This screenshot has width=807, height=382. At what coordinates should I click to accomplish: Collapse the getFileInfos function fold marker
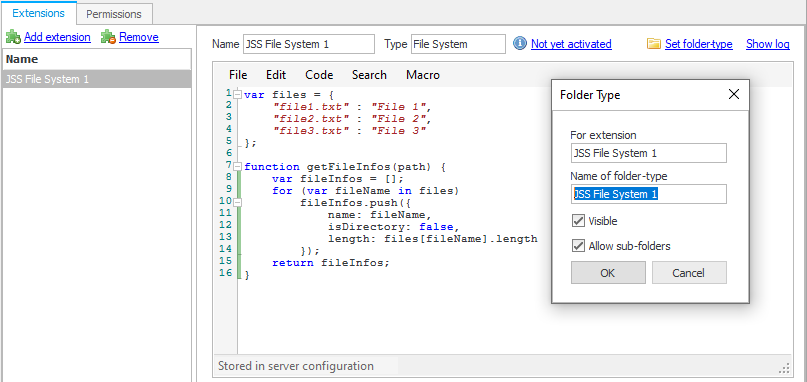[237, 167]
